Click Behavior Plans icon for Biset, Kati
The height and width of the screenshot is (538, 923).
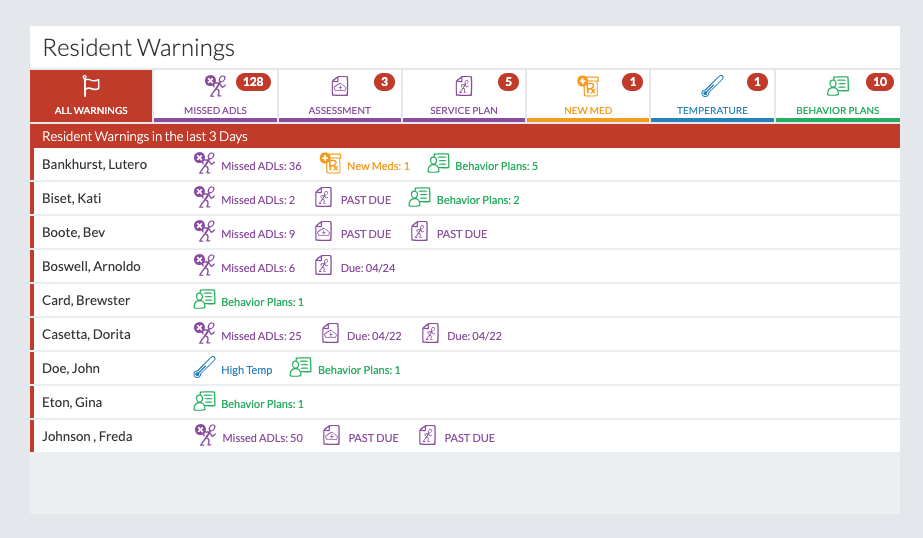(420, 198)
